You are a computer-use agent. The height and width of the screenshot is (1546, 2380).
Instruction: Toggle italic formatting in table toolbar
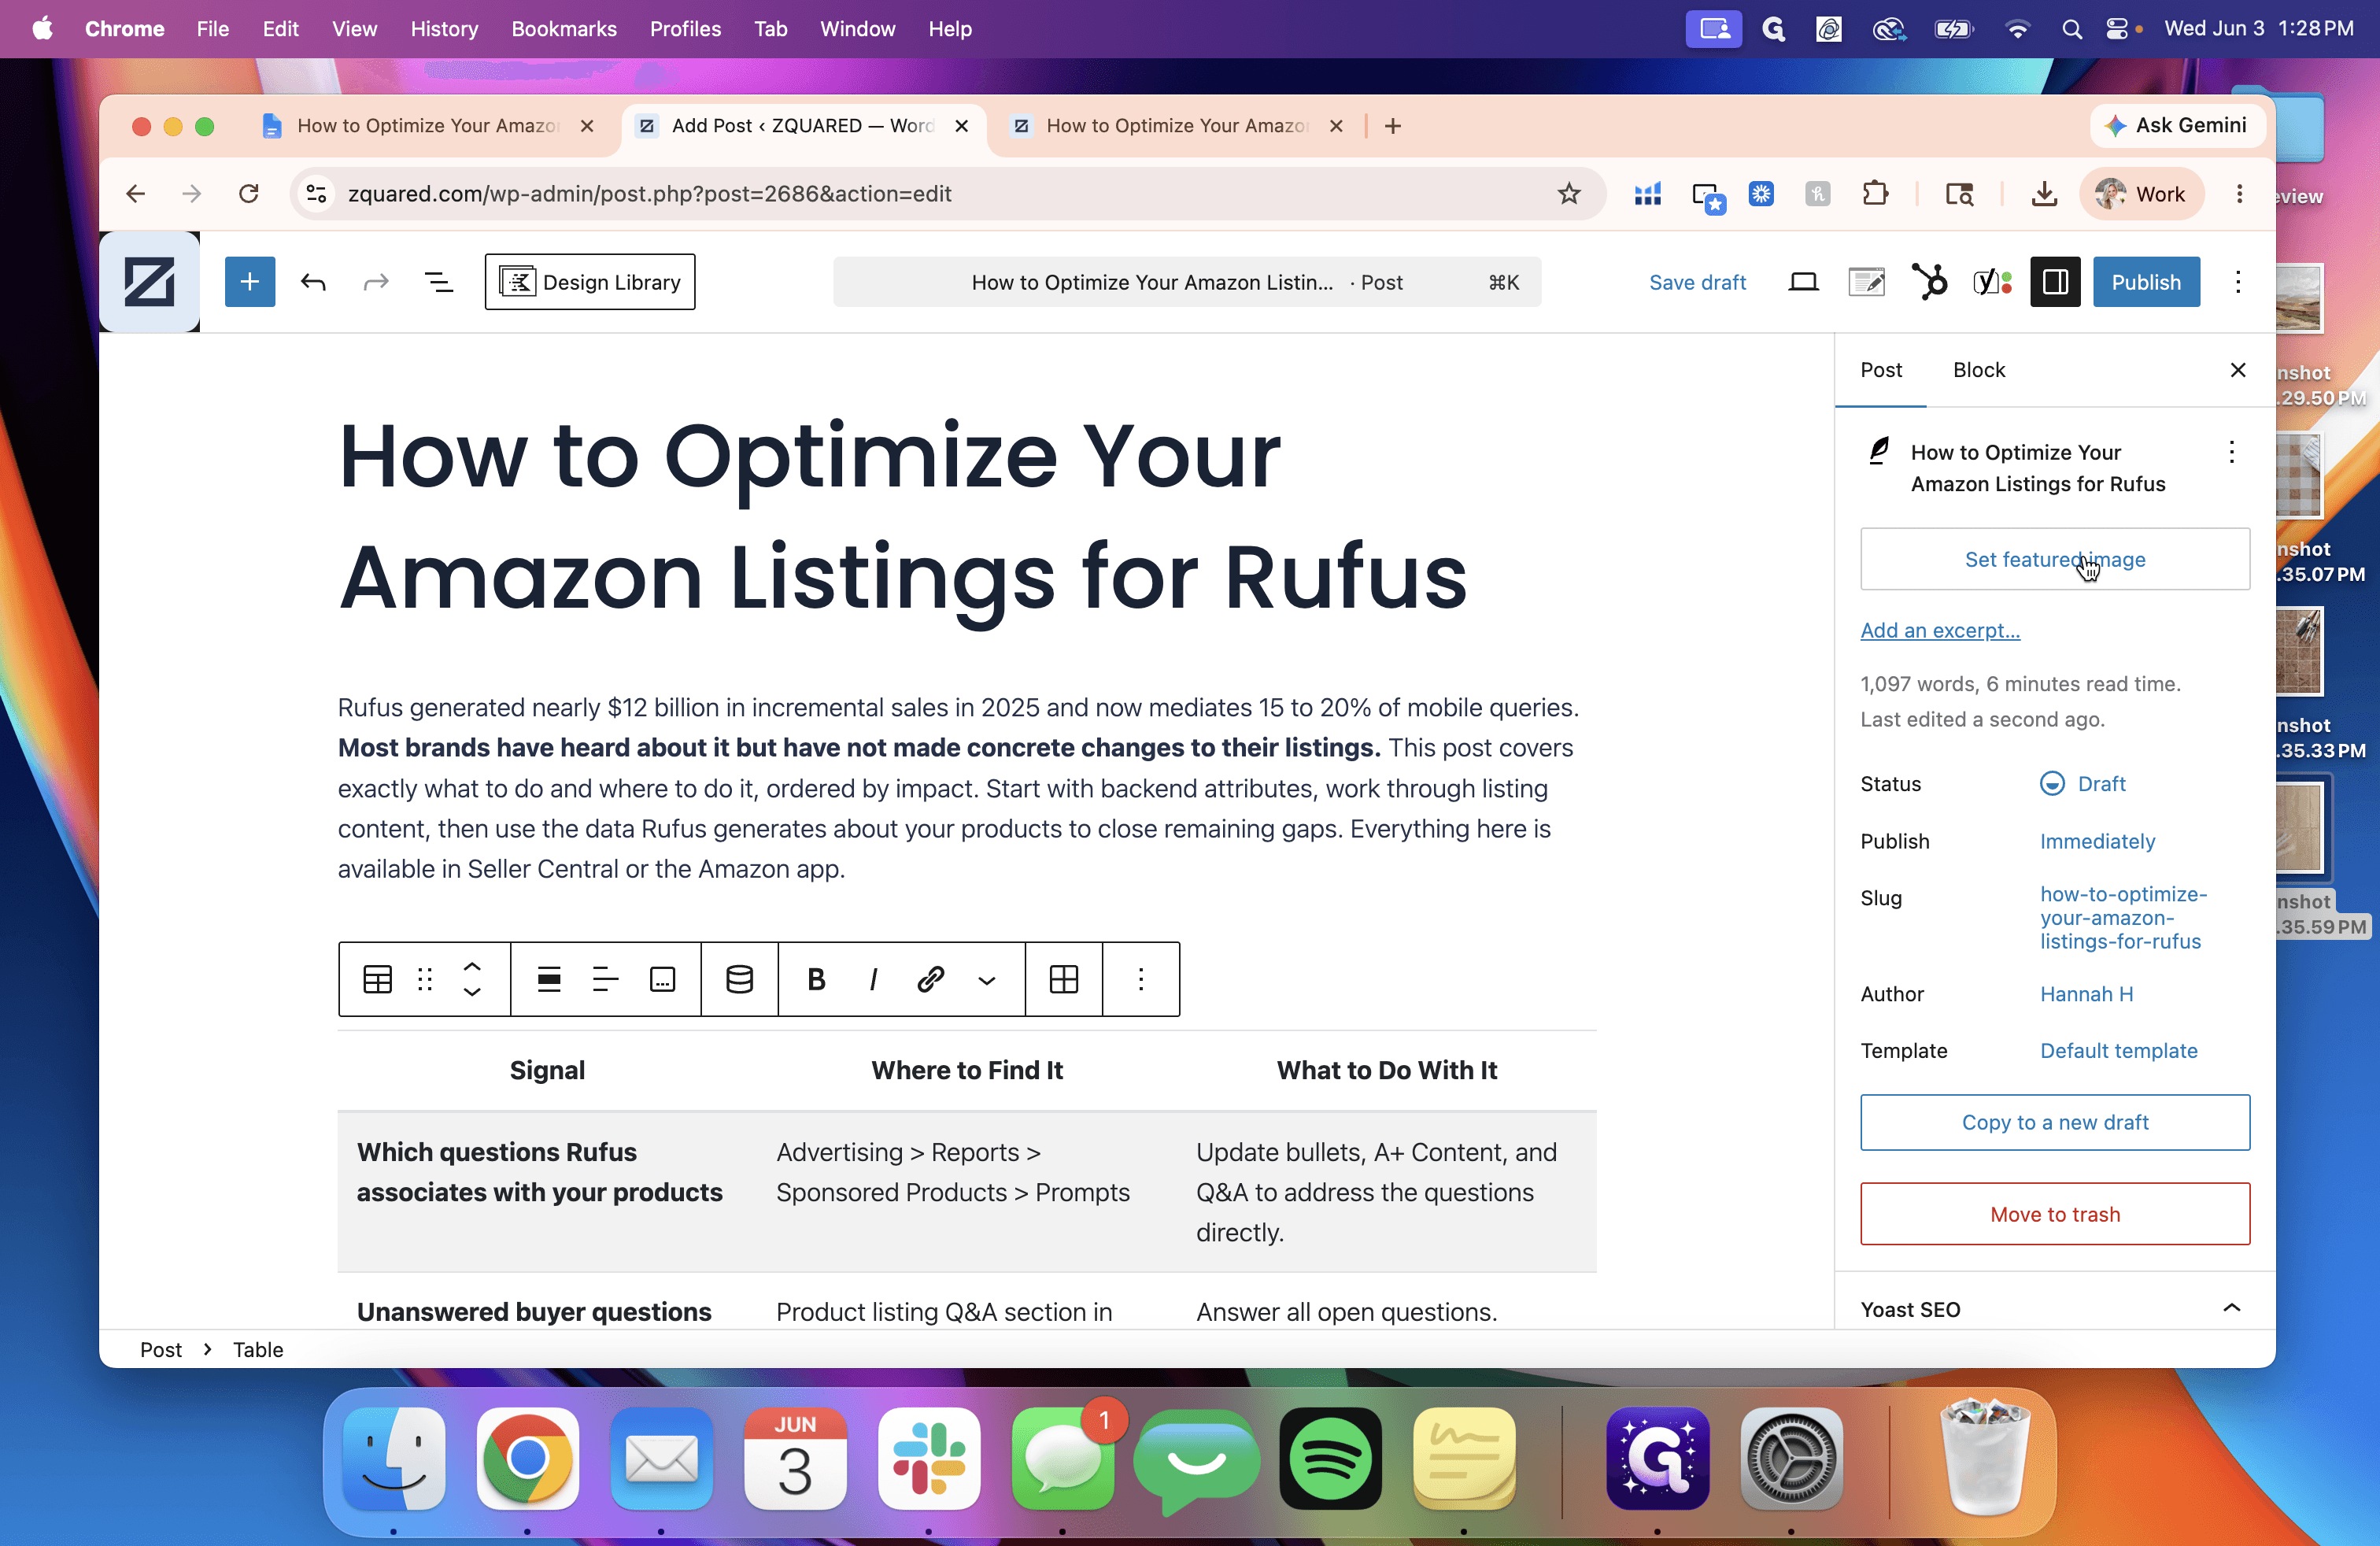tap(873, 979)
